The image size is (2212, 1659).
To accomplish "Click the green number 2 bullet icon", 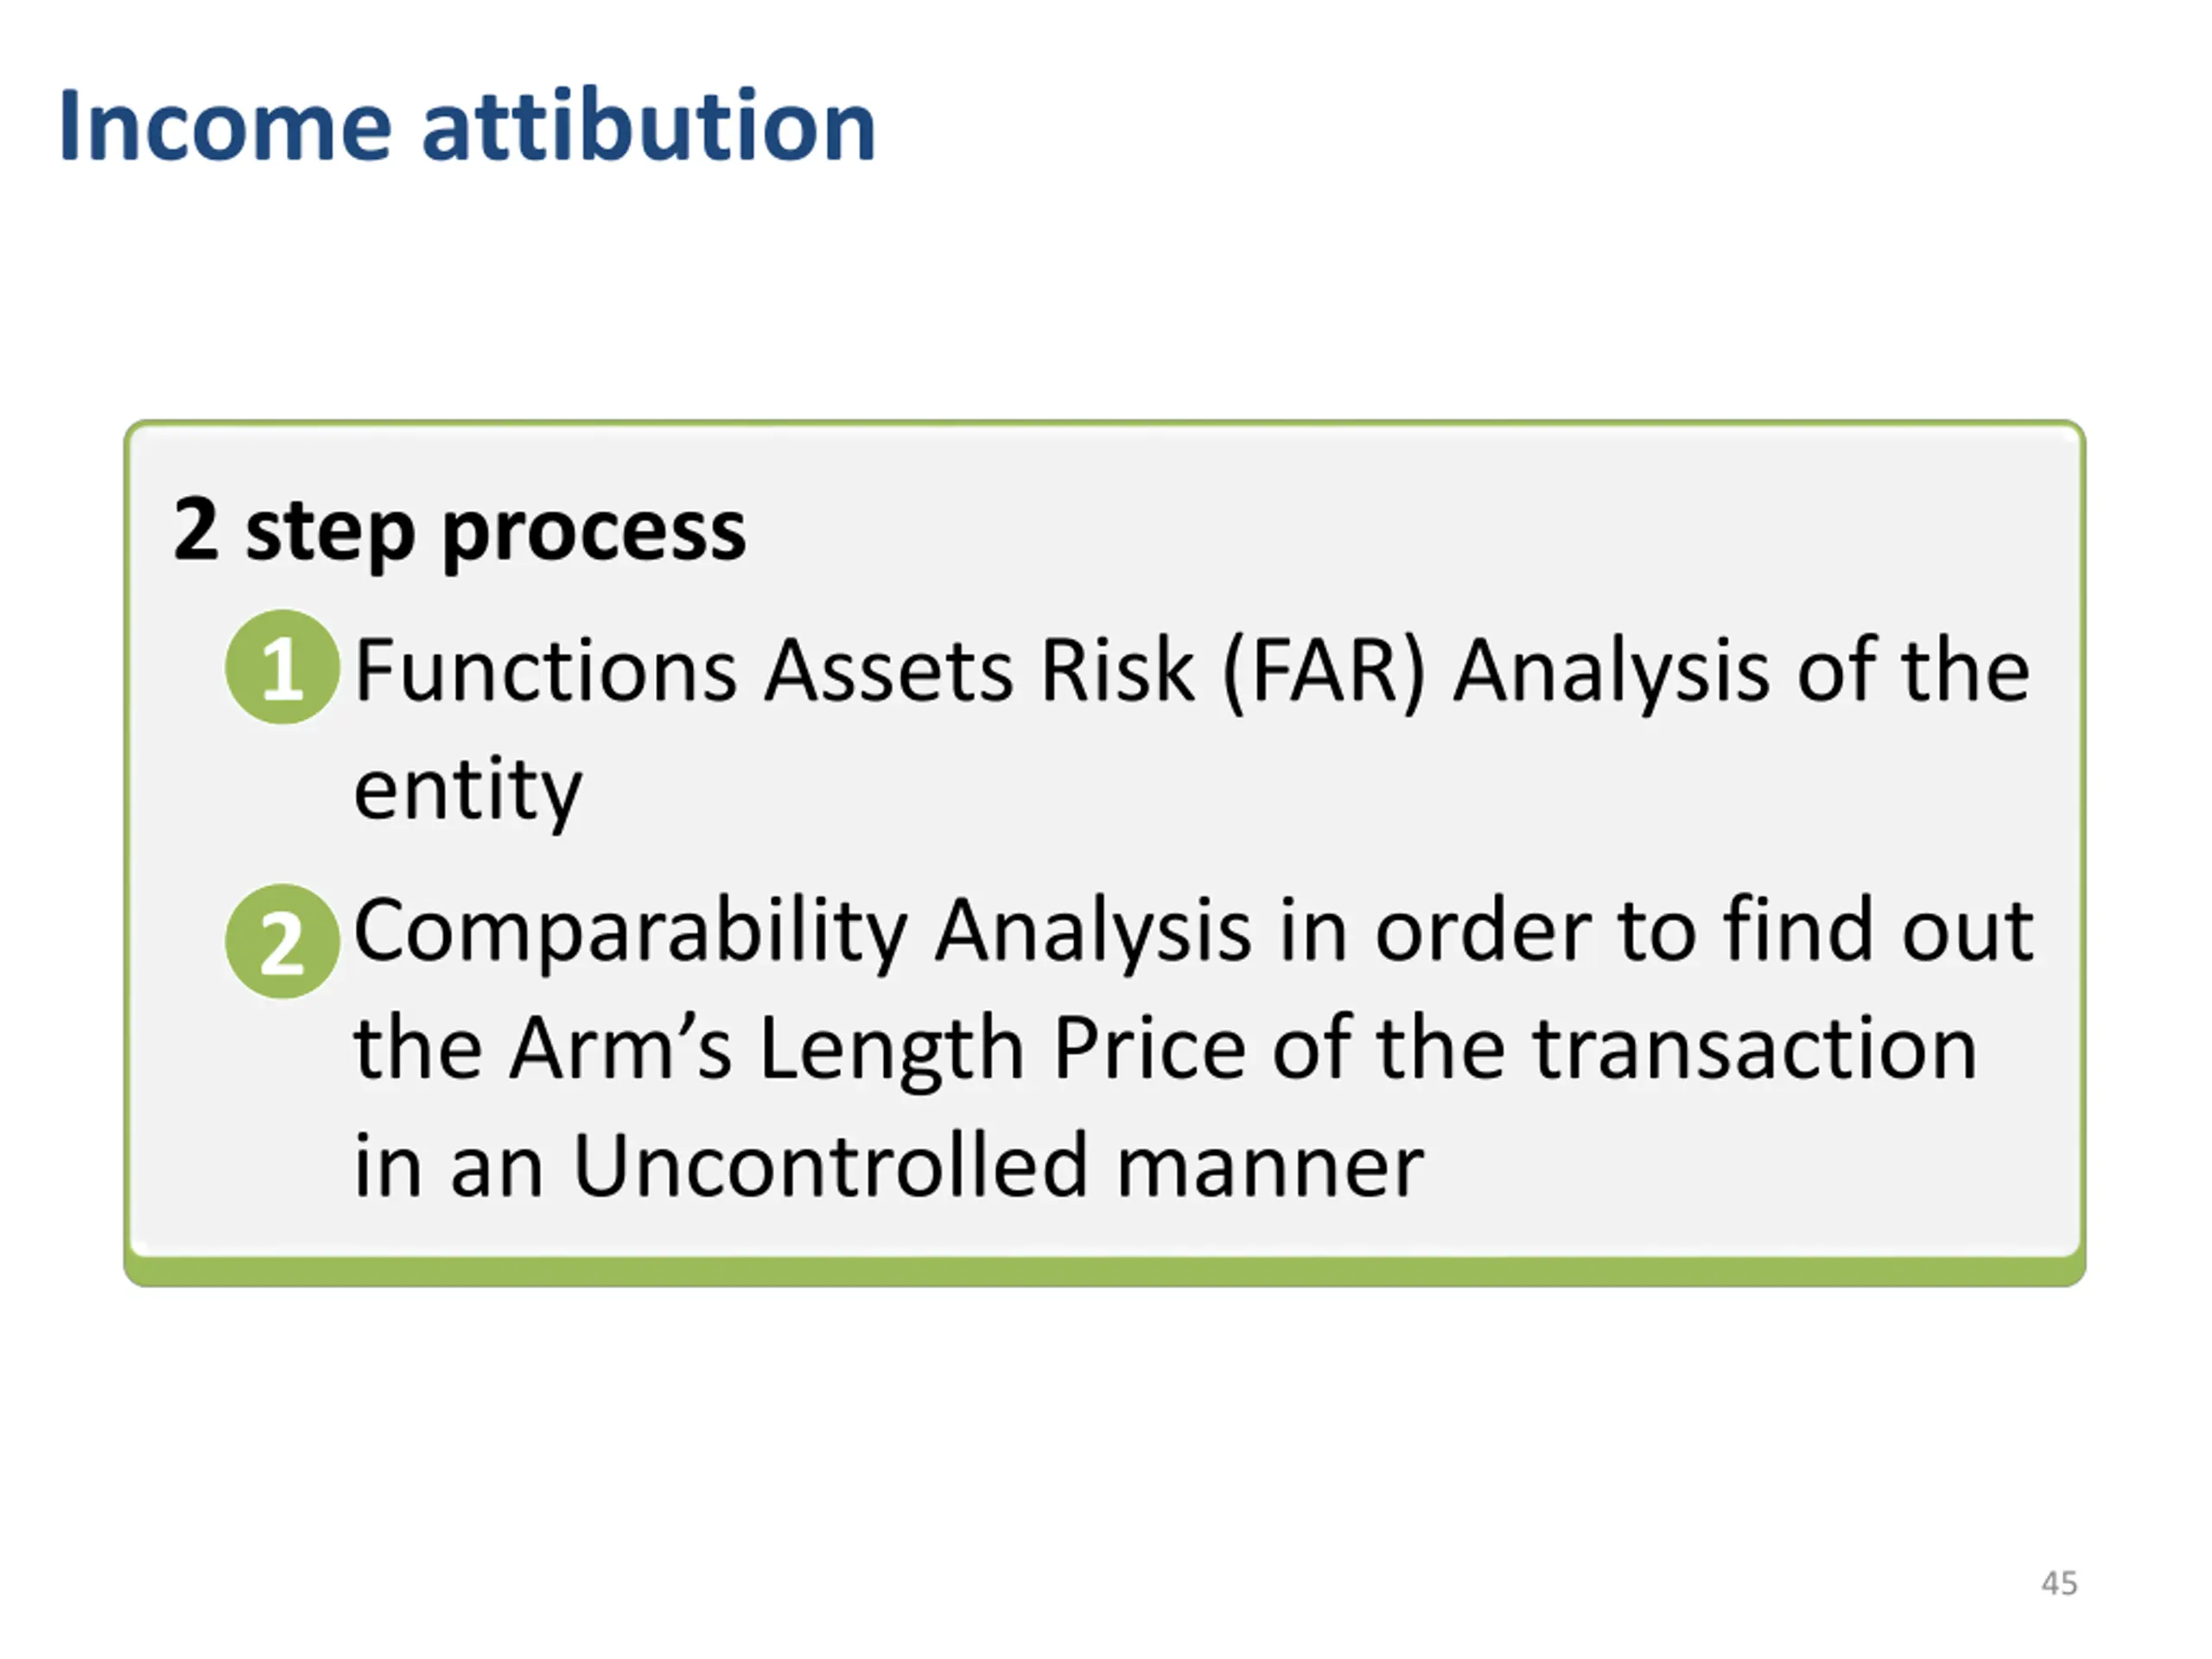I will point(282,941).
